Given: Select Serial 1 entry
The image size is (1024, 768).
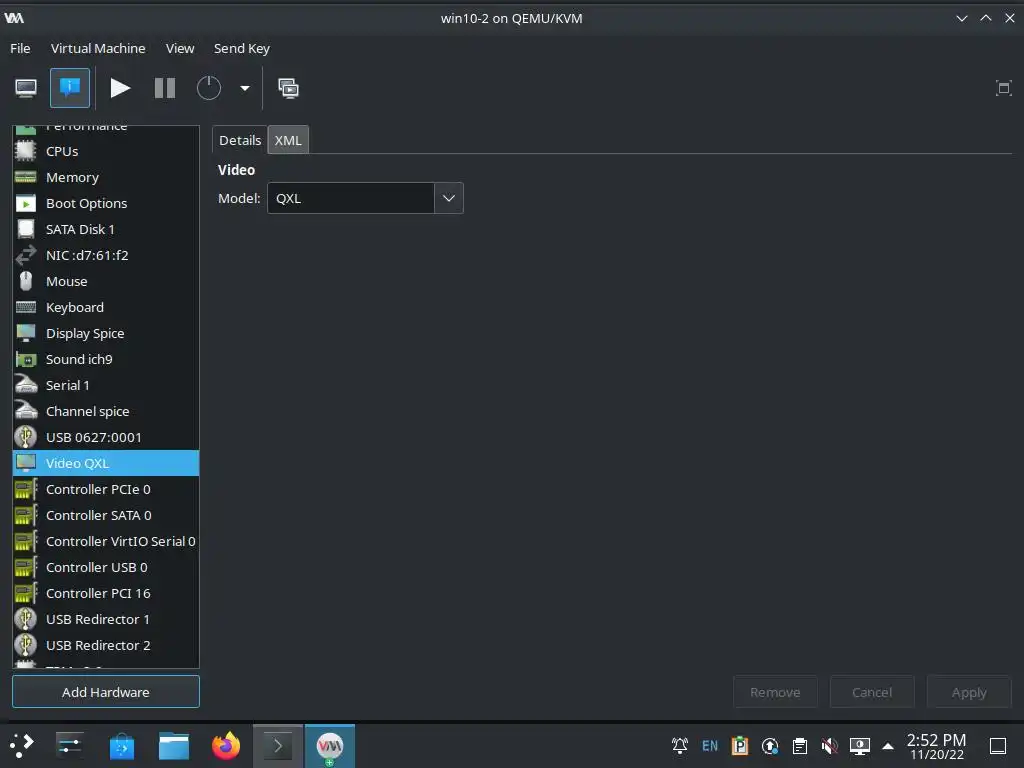Looking at the screenshot, I should 106,385.
